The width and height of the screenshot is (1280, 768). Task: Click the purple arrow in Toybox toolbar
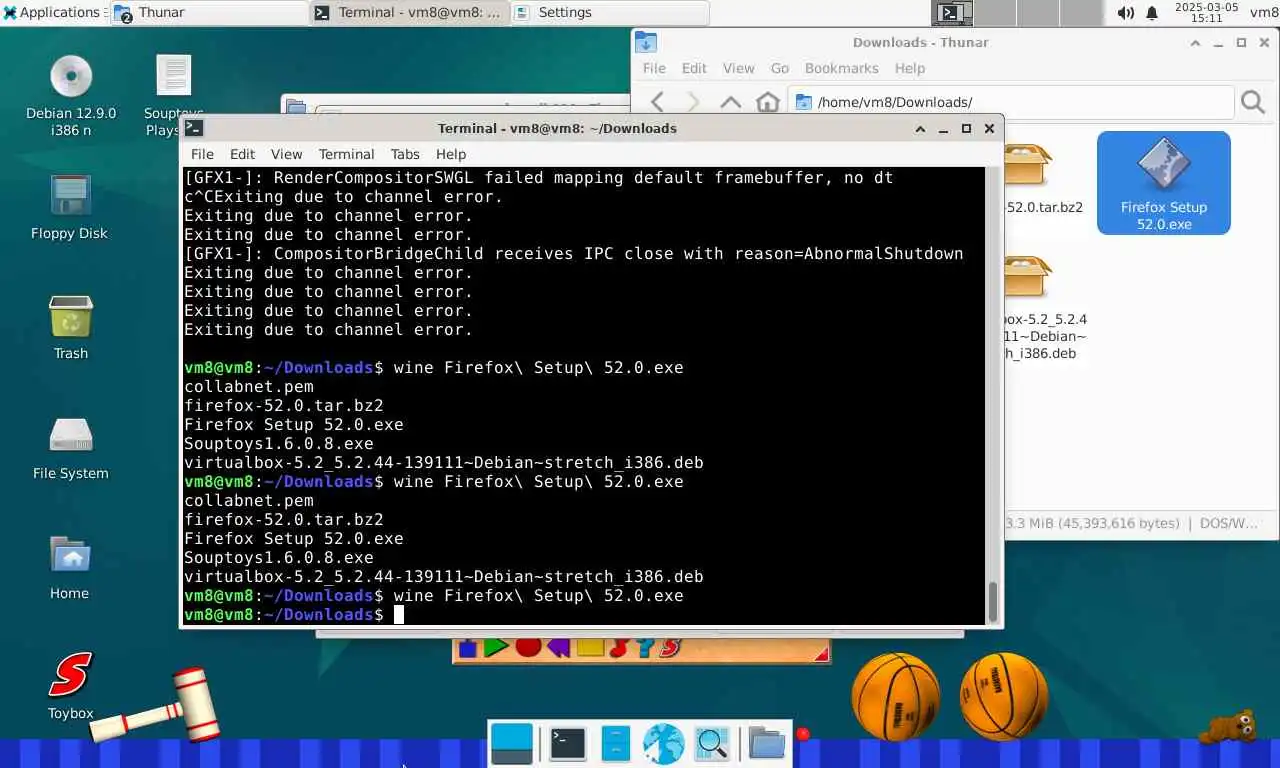[558, 648]
